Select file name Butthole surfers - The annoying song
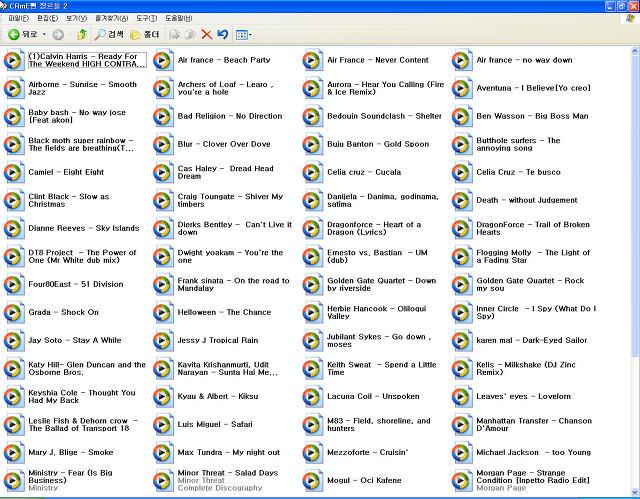640x499 pixels. (x=518, y=144)
